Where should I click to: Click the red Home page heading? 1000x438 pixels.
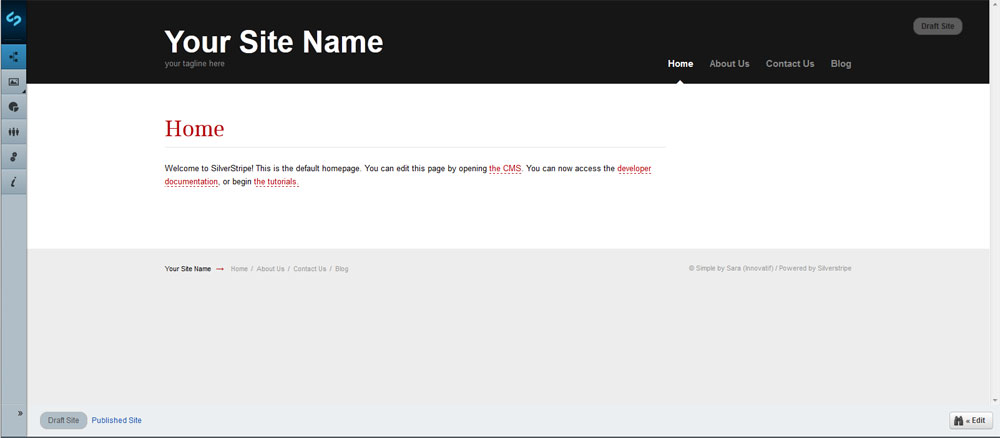point(195,129)
